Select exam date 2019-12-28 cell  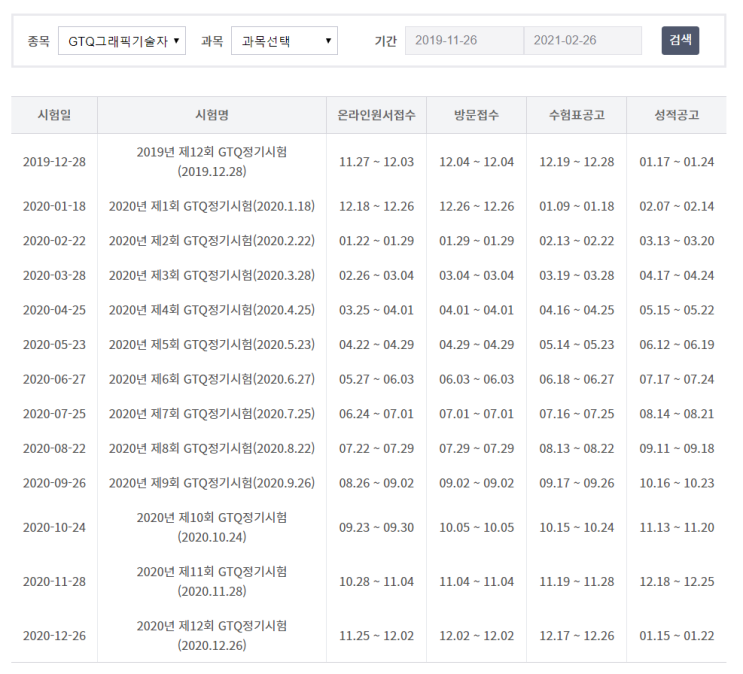(x=54, y=162)
